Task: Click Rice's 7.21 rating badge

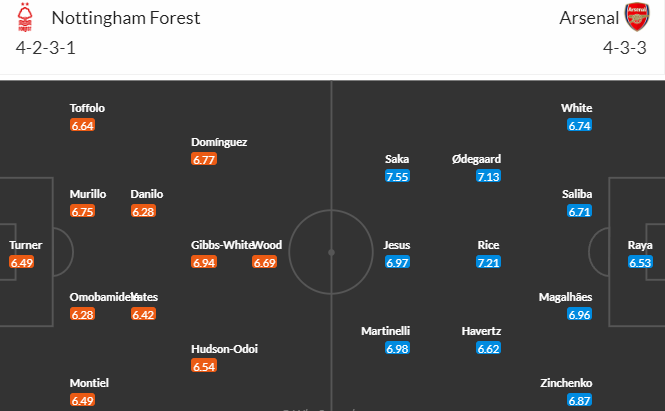Action: [488, 262]
